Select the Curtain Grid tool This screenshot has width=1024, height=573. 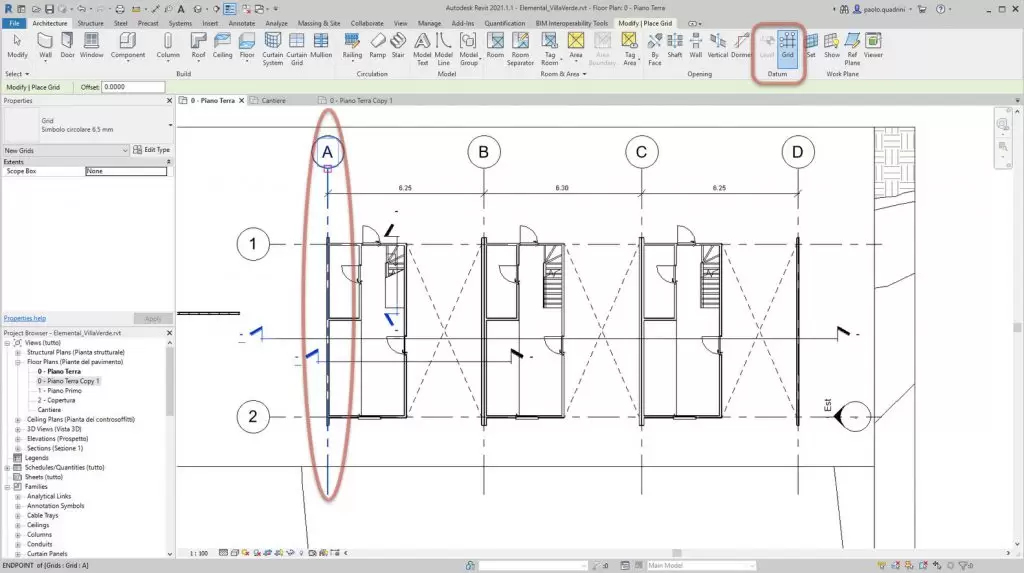[297, 45]
